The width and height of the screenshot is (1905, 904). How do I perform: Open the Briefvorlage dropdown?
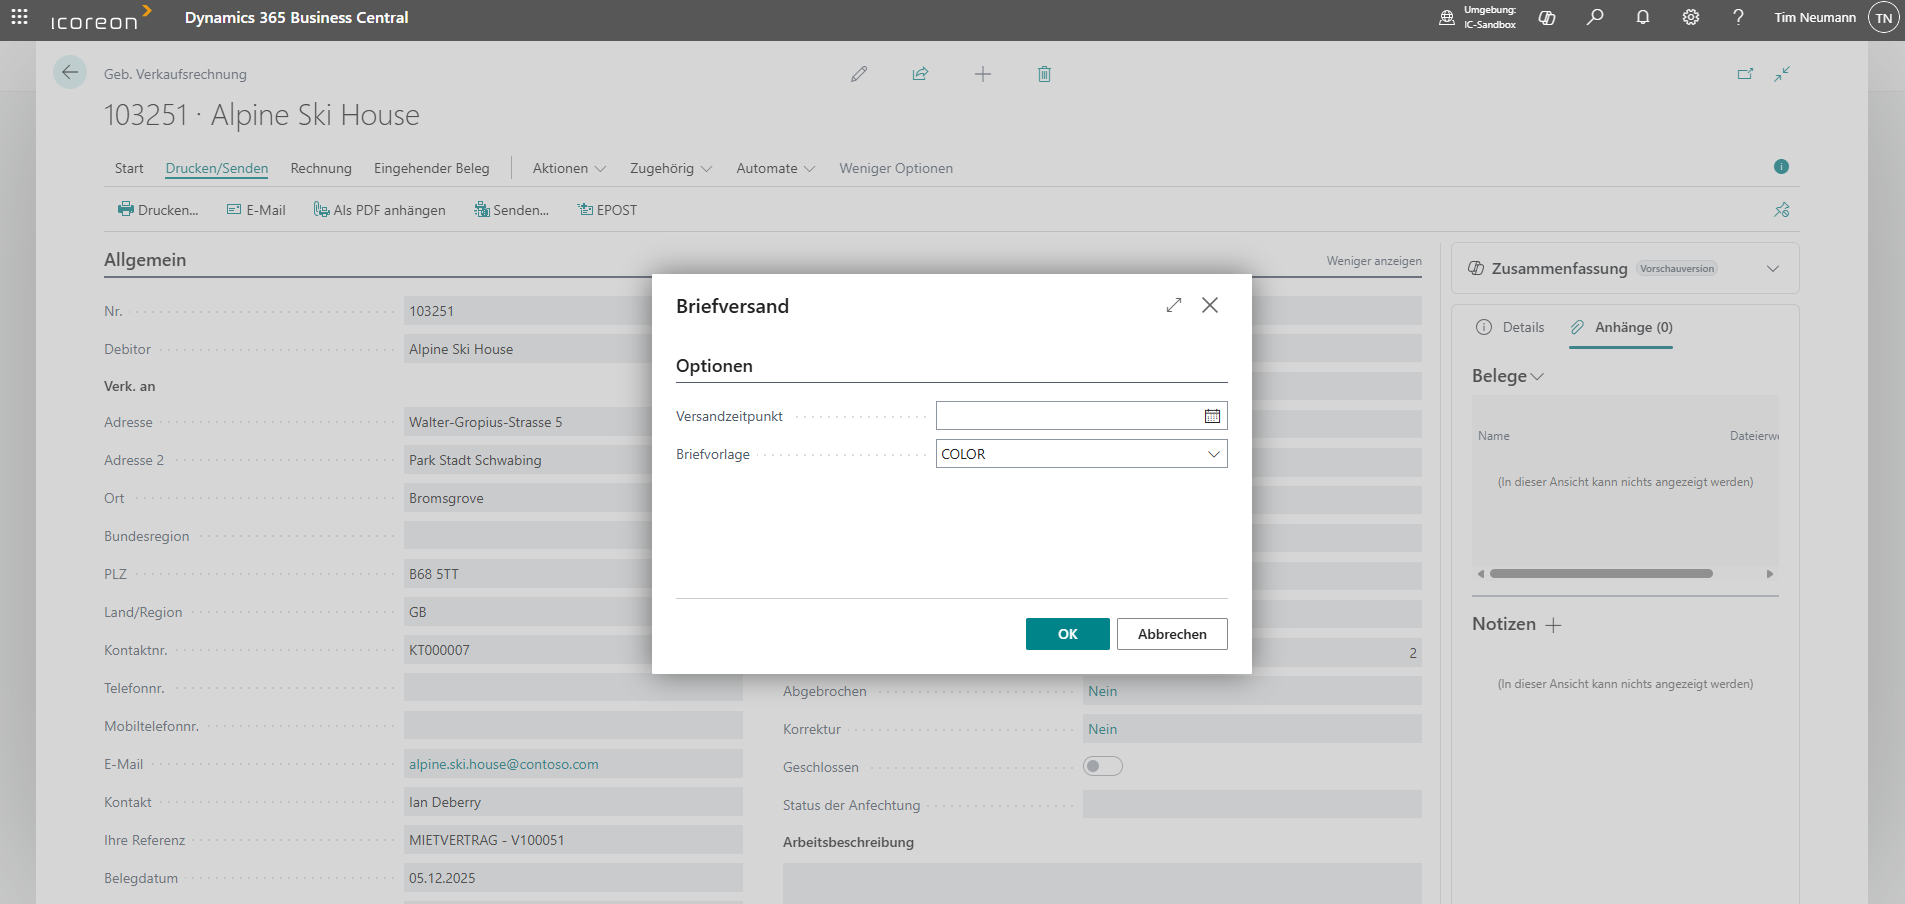1213,454
